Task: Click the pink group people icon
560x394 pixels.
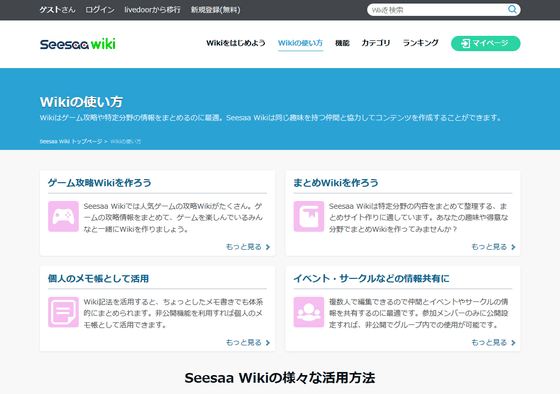Action: click(309, 312)
